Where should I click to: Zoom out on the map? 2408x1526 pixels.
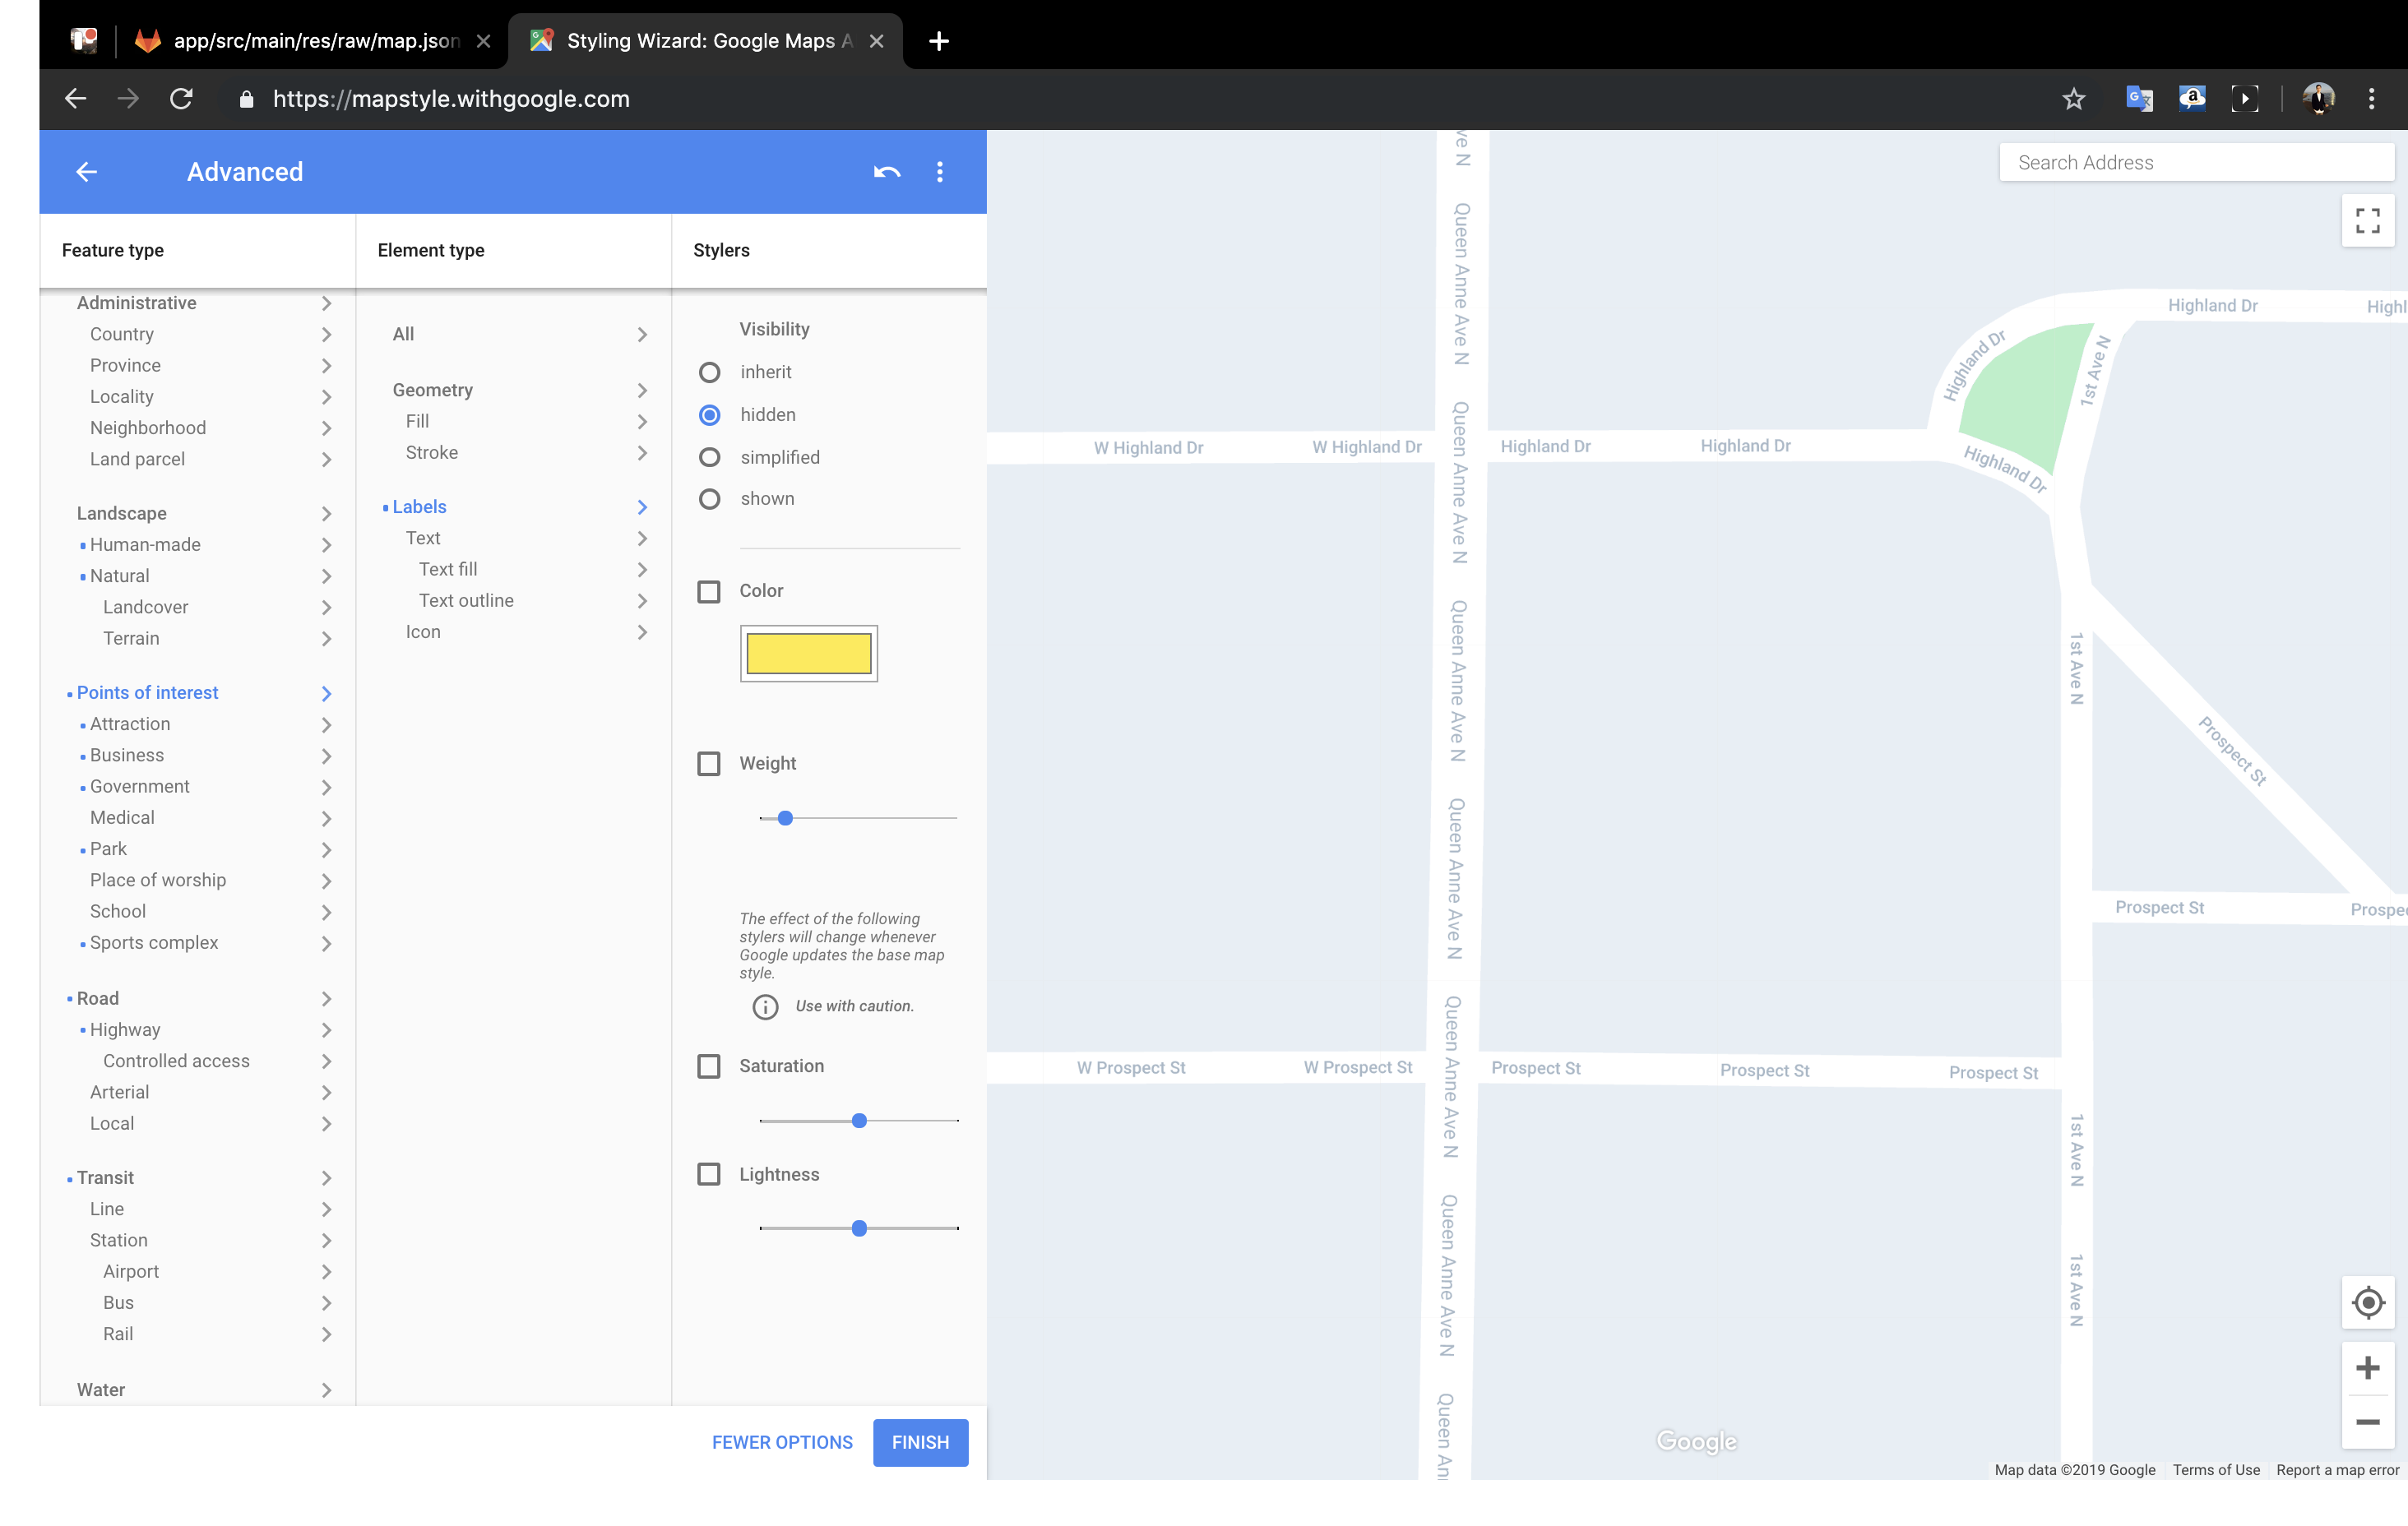[x=2367, y=1421]
